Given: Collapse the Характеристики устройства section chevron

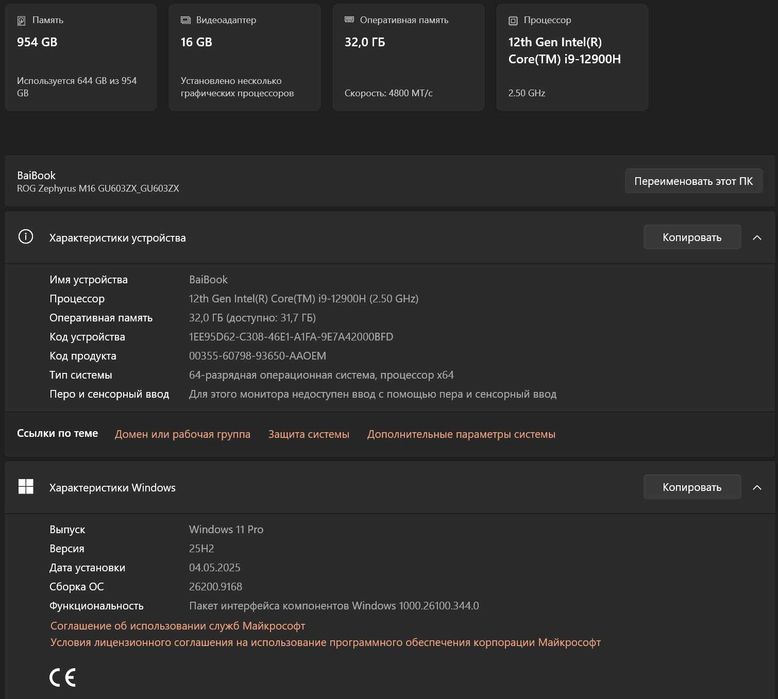Looking at the screenshot, I should coord(757,238).
